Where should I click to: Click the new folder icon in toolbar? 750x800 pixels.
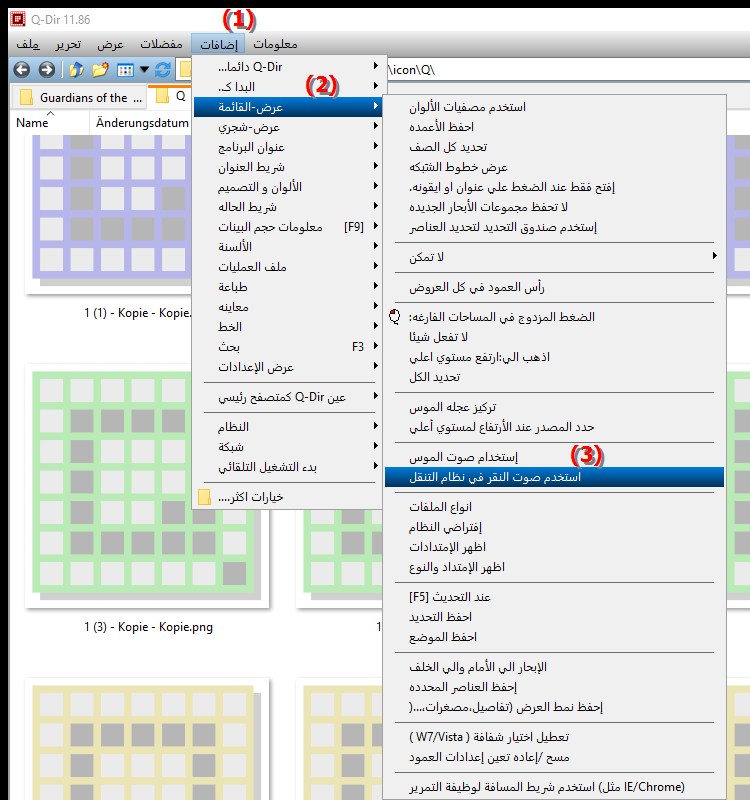(101, 69)
